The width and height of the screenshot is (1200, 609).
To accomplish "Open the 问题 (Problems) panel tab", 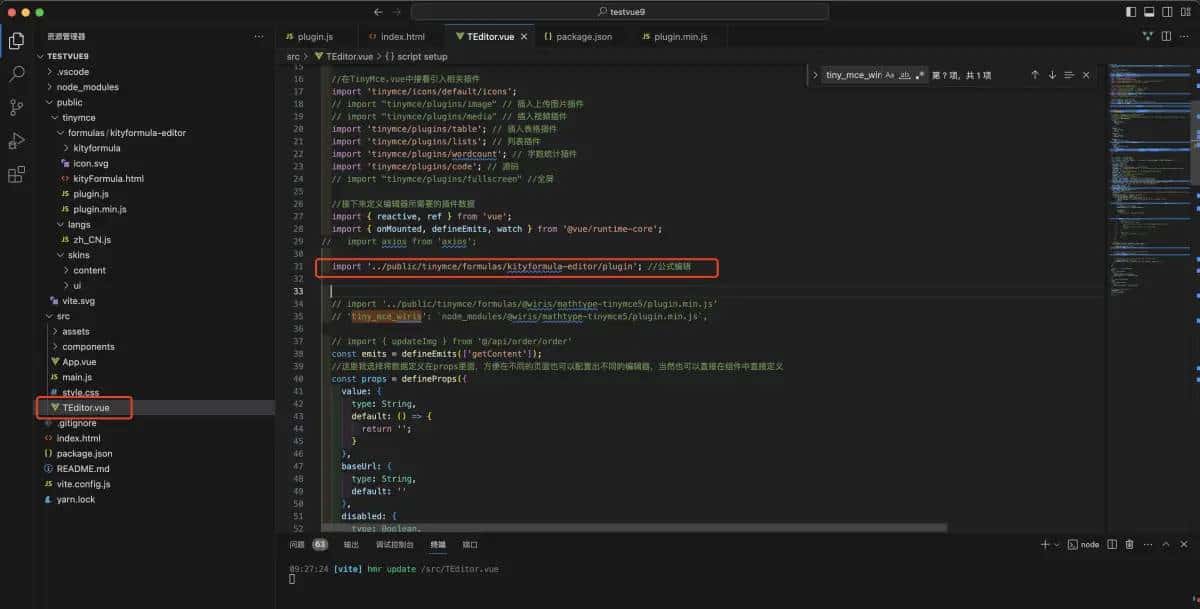I will point(295,545).
